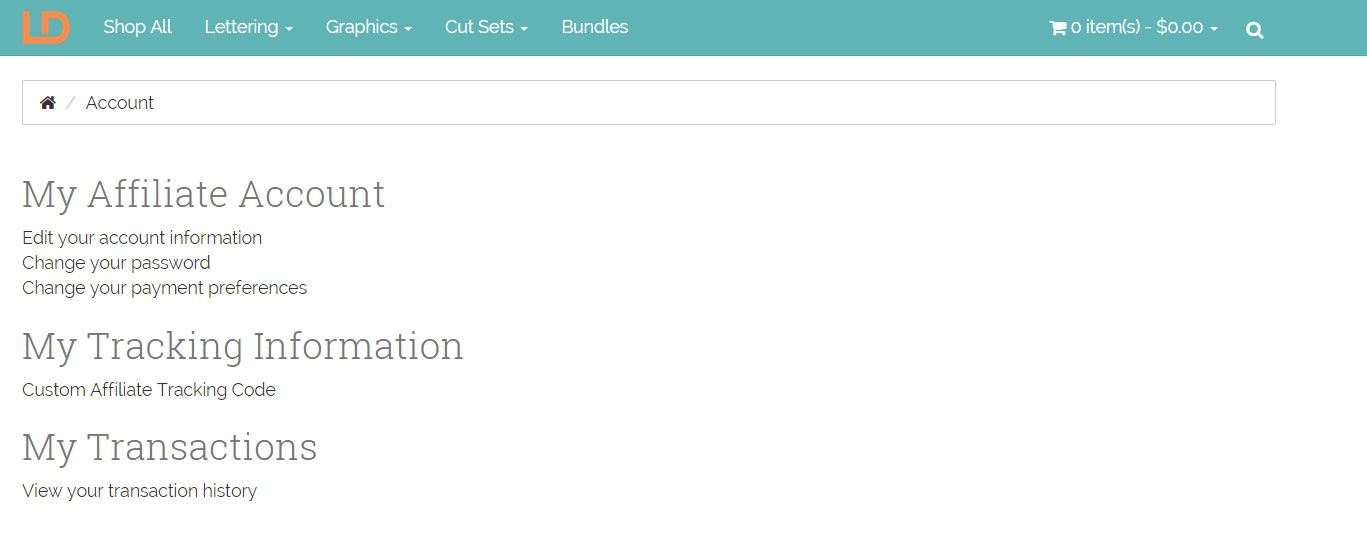Expand the Graphics dropdown menu
Screen dimensions: 1367x544
point(368,27)
